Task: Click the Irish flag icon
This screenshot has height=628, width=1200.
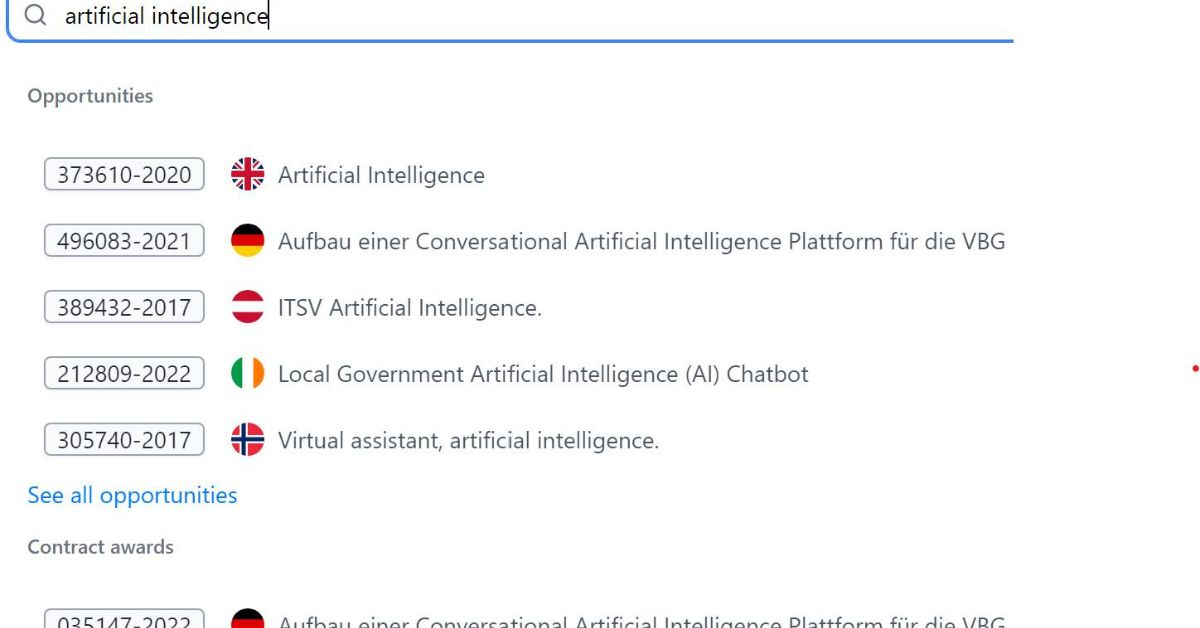Action: [247, 374]
